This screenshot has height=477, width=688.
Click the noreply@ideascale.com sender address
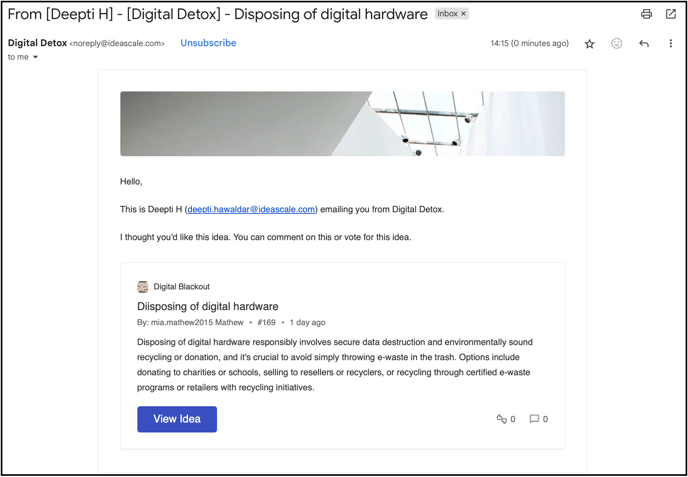tap(117, 43)
